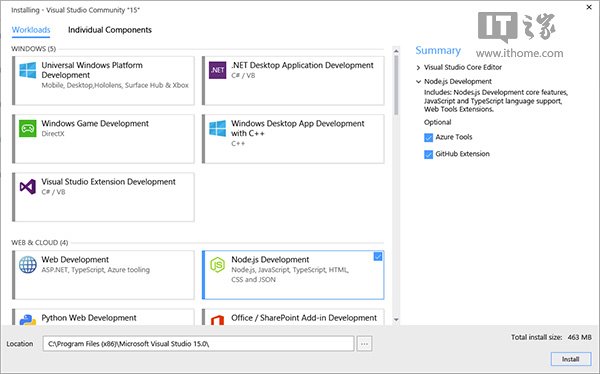Click the Windows Desktop App C++ logo icon
This screenshot has height=374, width=600.
tap(217, 128)
